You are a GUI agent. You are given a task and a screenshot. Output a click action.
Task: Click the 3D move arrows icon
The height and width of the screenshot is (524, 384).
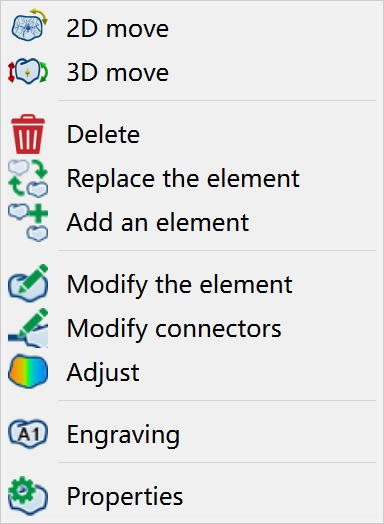point(28,71)
